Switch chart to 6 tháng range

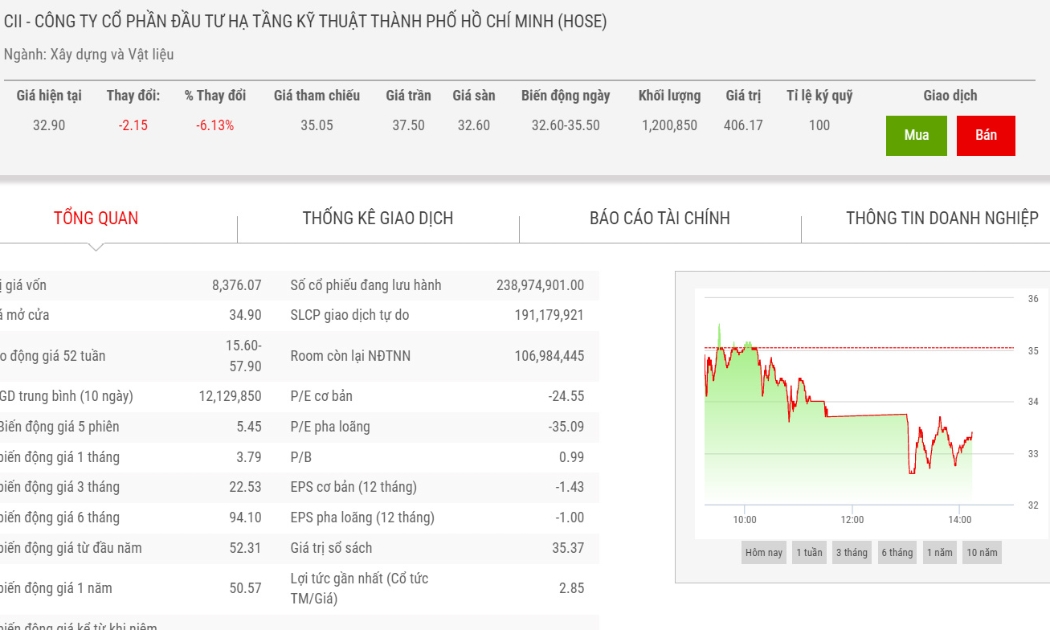(x=897, y=552)
